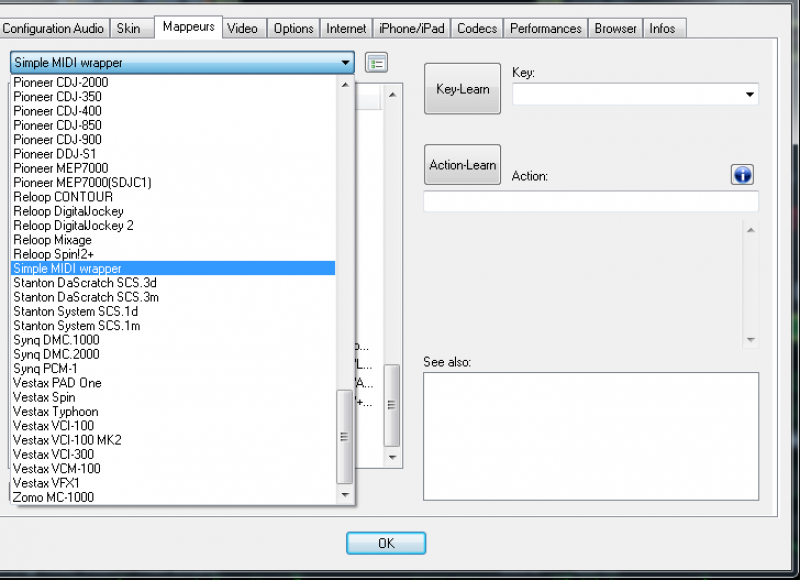Screen dimensions: 800x580
Task: Select Vestax PAD One mapper
Action: [x=173, y=382]
